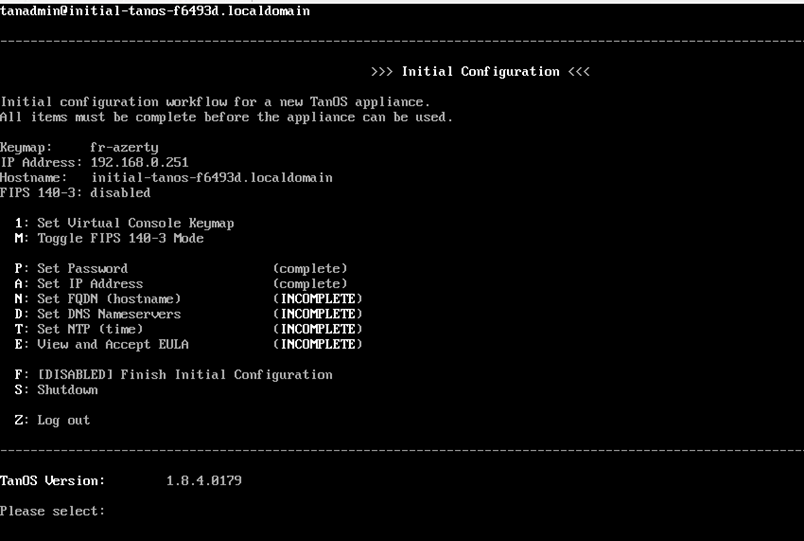Click the 'Please select:' input prompt
Screen dimensions: 804x541
click(x=53, y=511)
